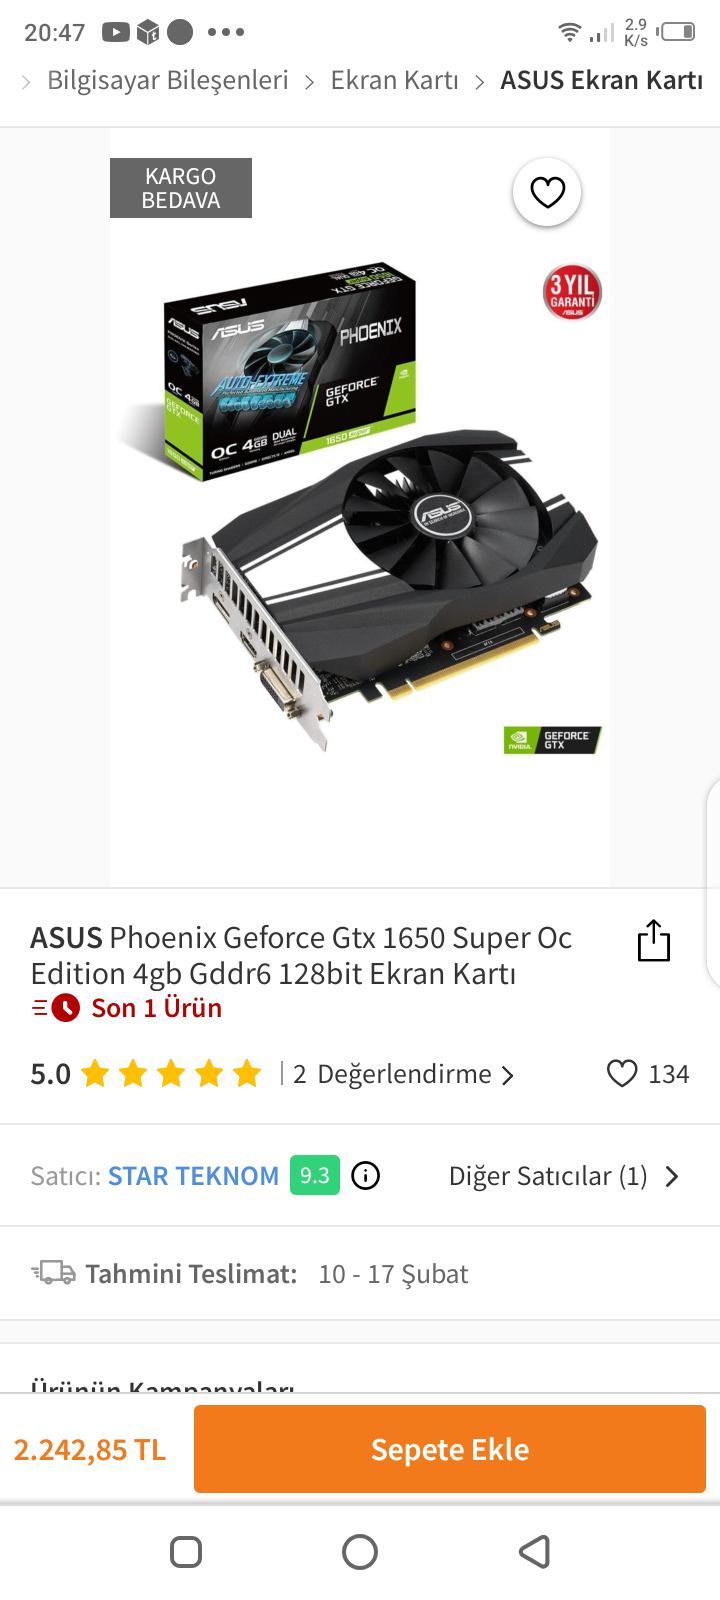Tap the Kargo Bedava label
720x1600 pixels.
coord(181,188)
